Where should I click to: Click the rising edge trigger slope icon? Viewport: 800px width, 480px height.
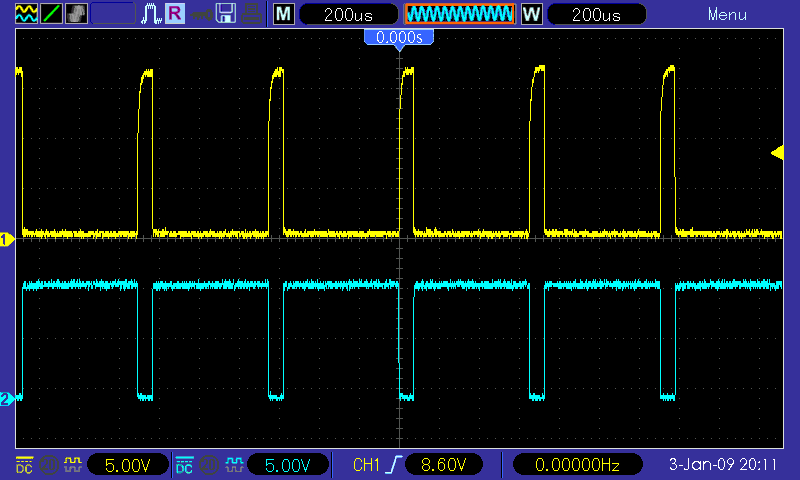393,465
